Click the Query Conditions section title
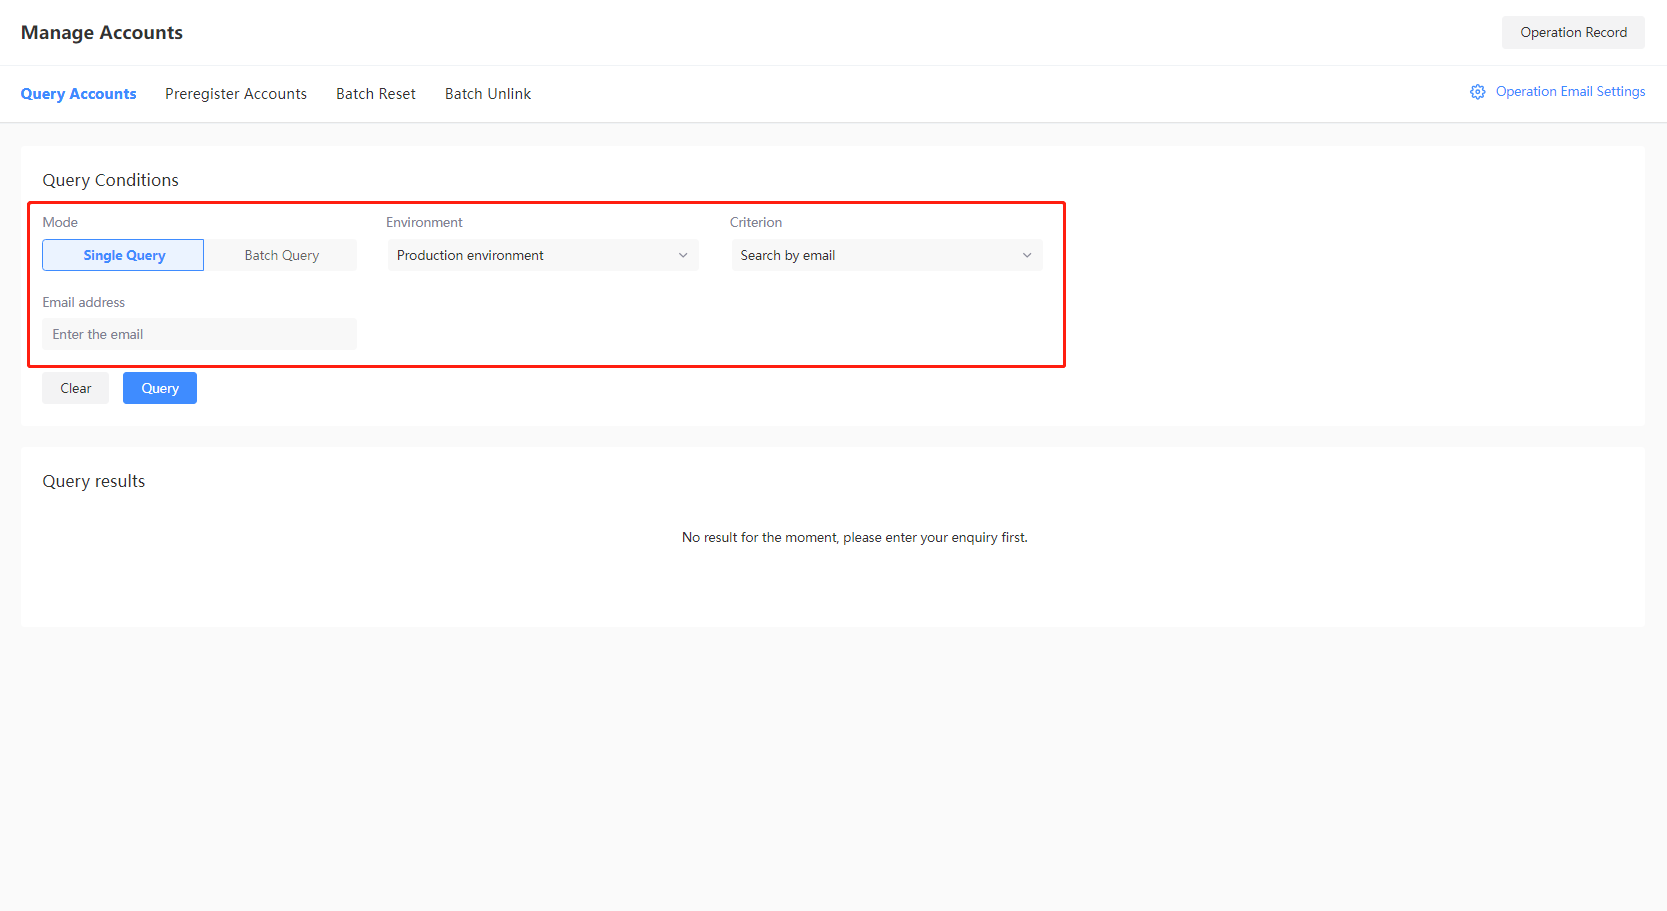This screenshot has width=1667, height=911. [x=110, y=180]
